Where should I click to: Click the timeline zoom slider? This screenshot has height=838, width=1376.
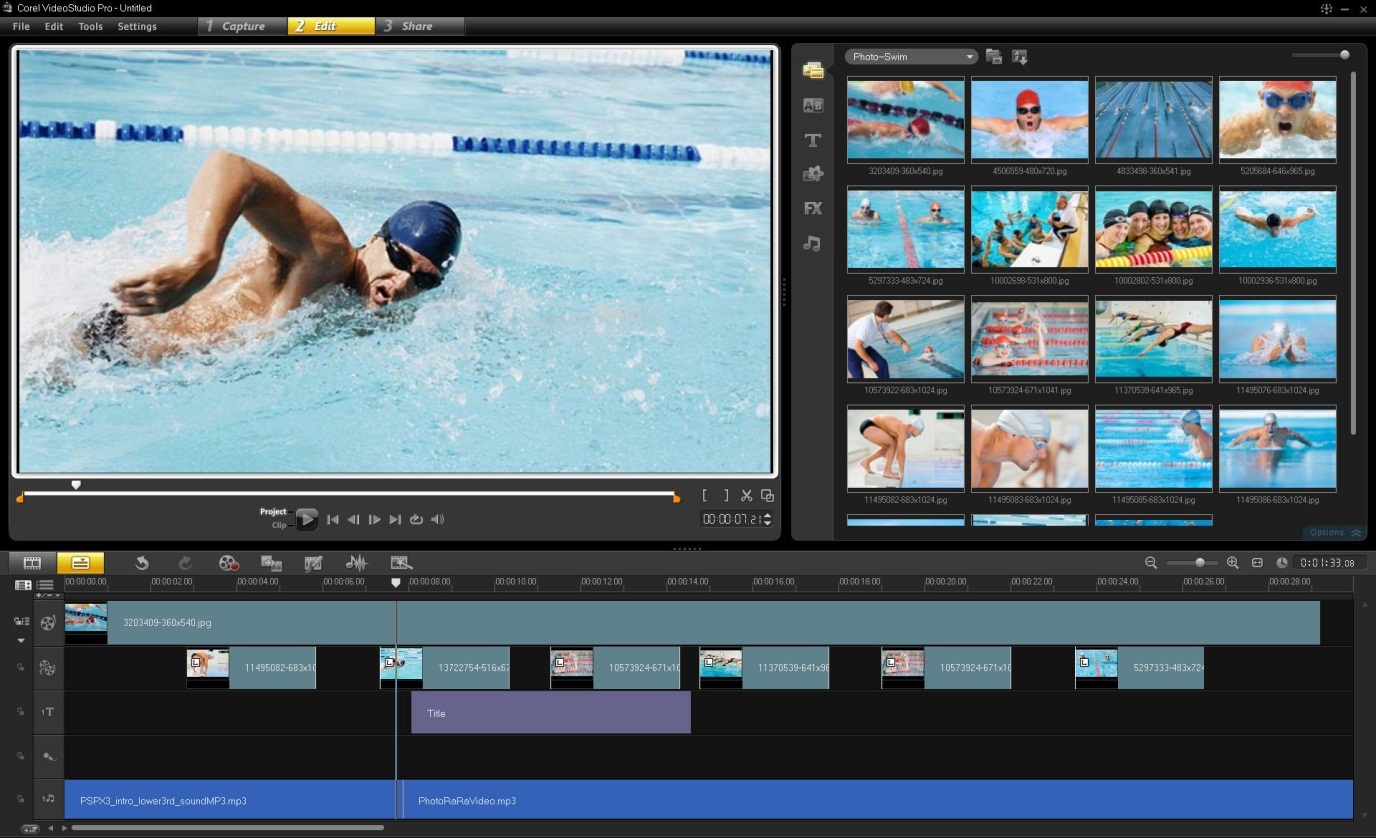click(x=1199, y=563)
